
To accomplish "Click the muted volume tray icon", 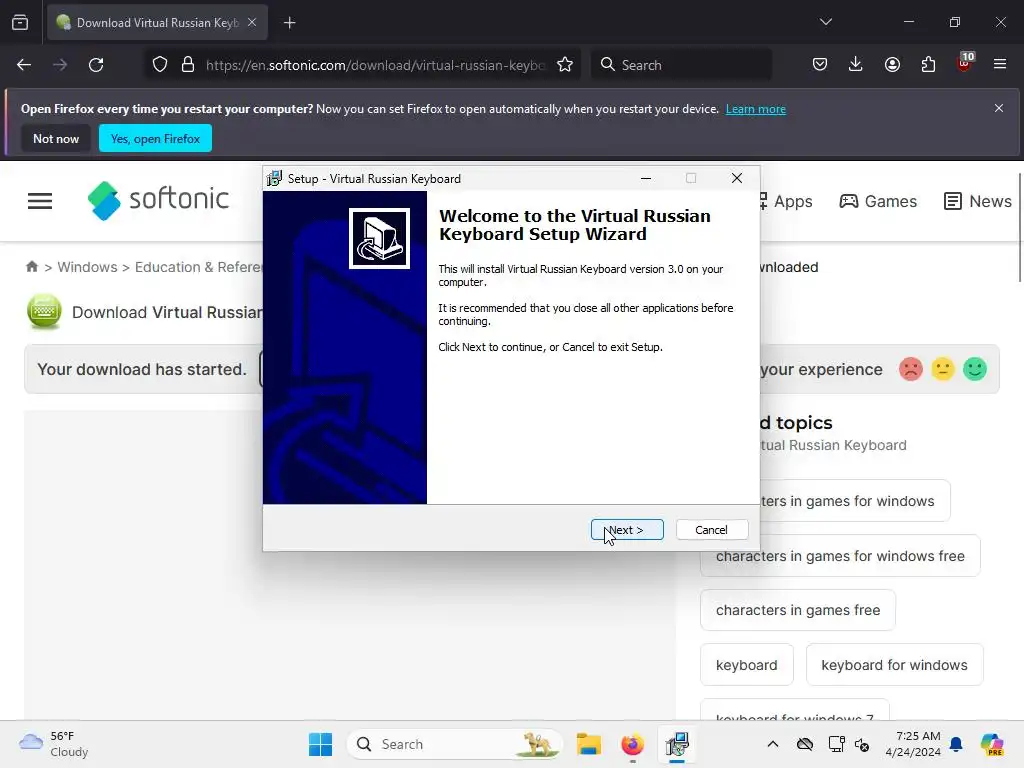I will coord(862,744).
